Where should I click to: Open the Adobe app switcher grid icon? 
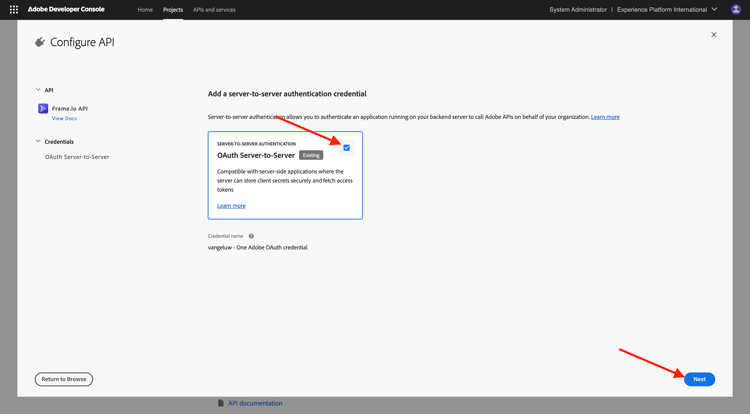click(x=14, y=10)
